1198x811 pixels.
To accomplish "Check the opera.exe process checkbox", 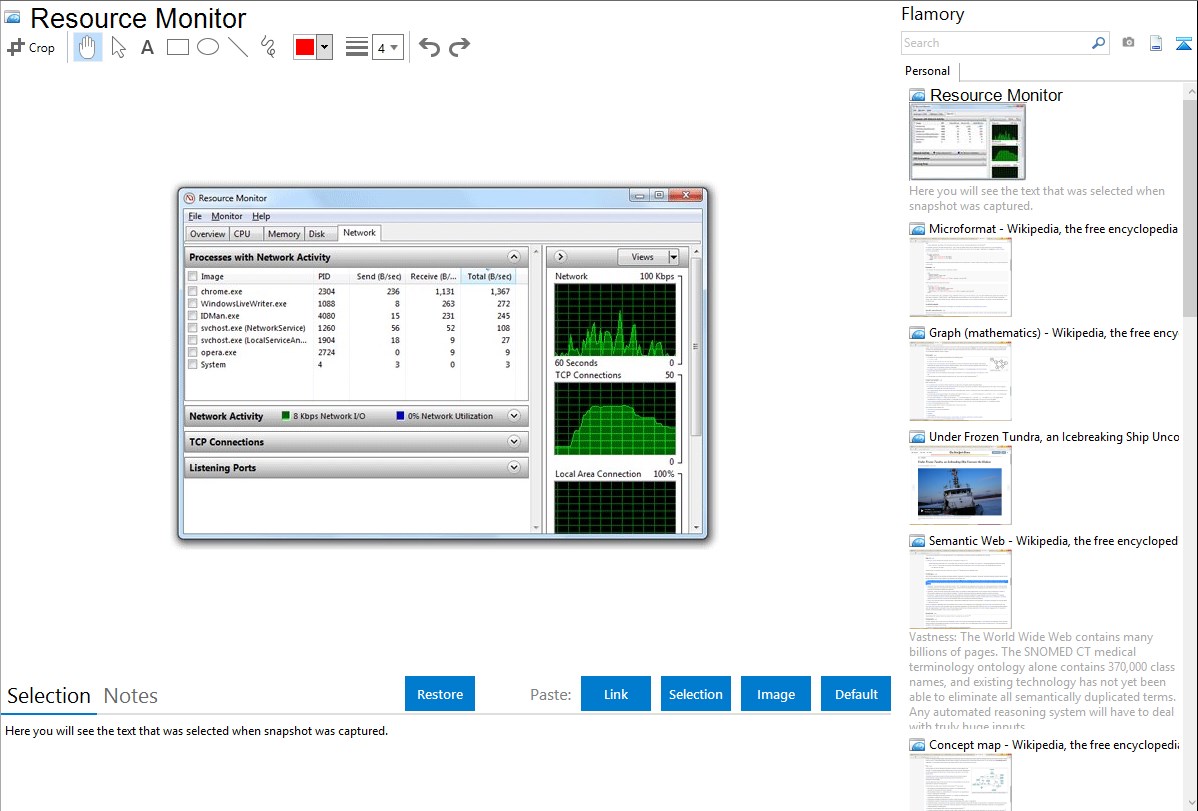I will click(192, 353).
